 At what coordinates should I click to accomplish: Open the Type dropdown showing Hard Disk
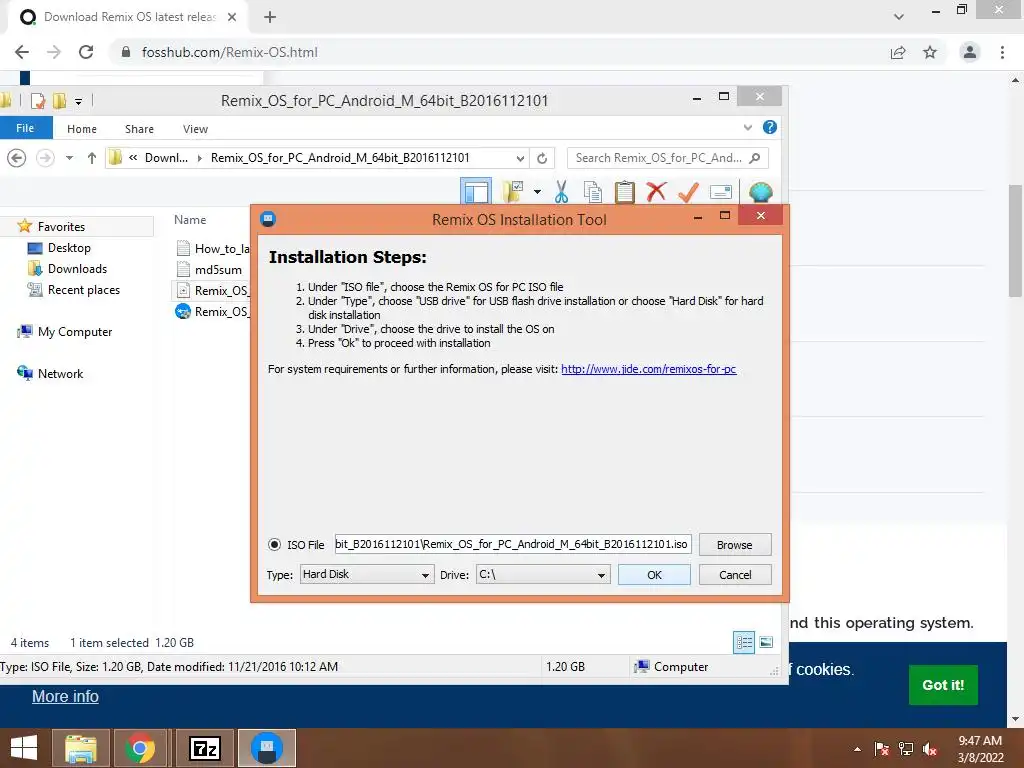pyautogui.click(x=367, y=575)
